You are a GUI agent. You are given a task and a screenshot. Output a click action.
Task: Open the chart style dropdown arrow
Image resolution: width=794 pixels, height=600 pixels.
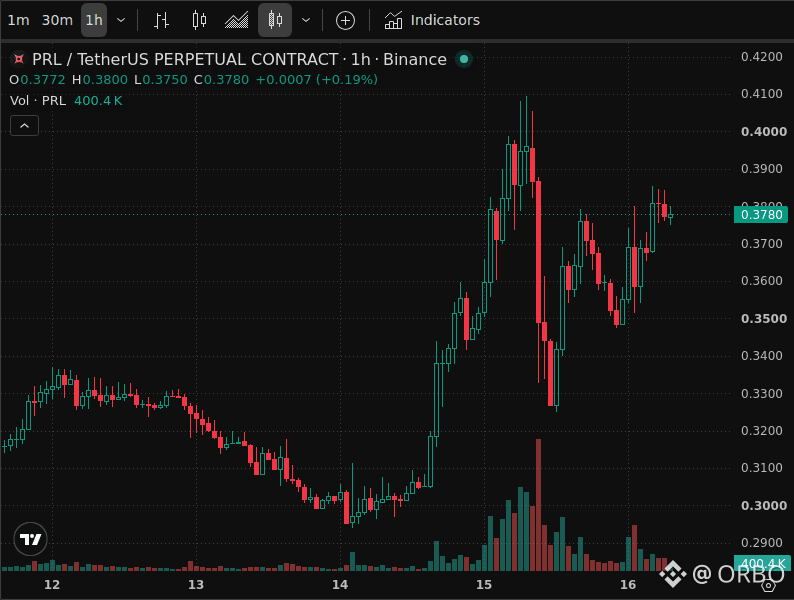click(306, 20)
